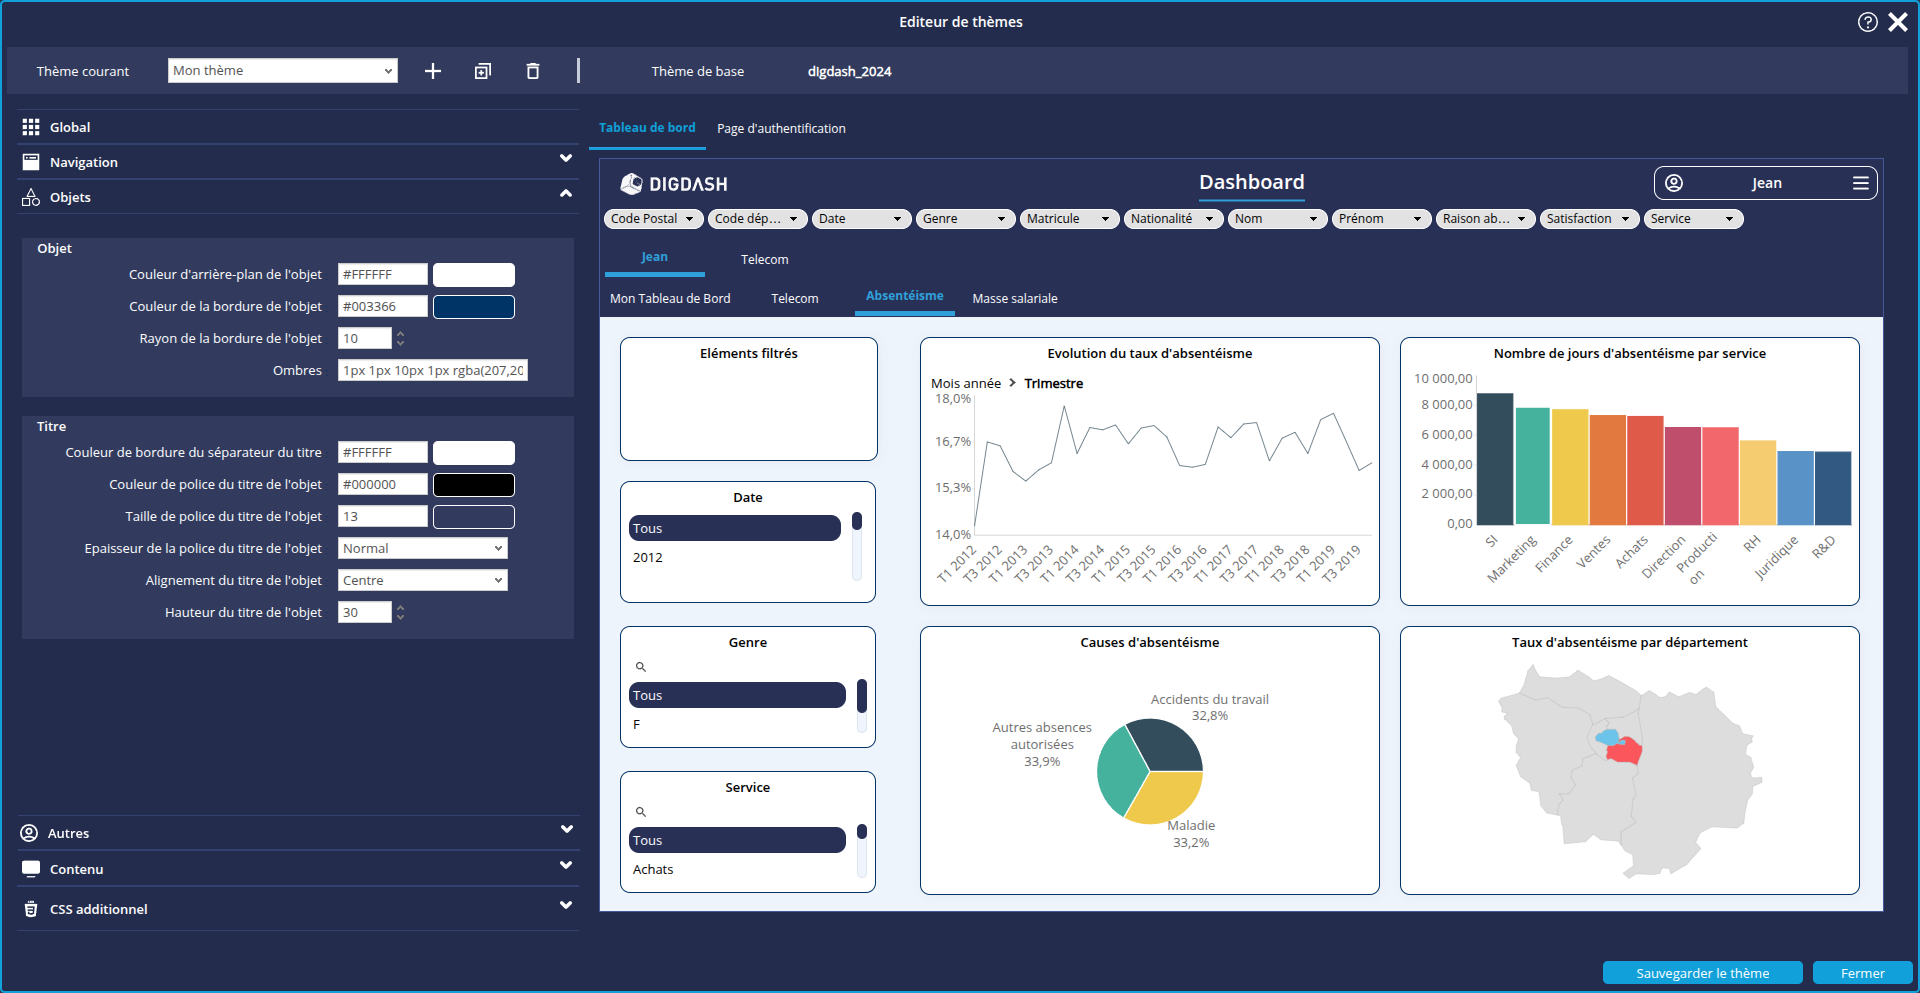Open the title alignment dropdown set to Centre
1920x993 pixels.
click(422, 581)
